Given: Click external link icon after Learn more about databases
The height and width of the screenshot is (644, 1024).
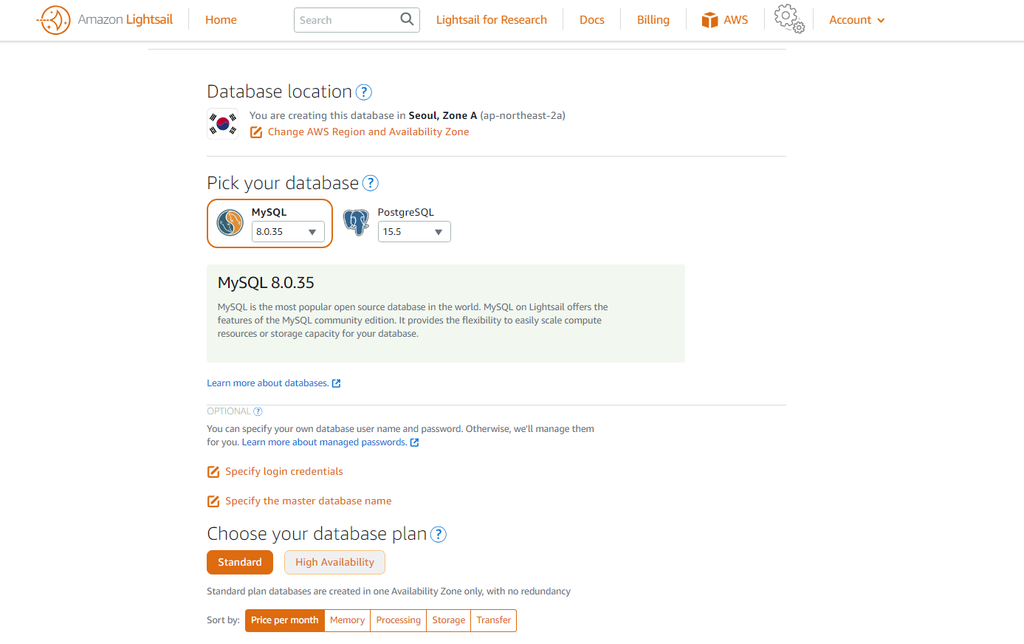Looking at the screenshot, I should [x=336, y=383].
